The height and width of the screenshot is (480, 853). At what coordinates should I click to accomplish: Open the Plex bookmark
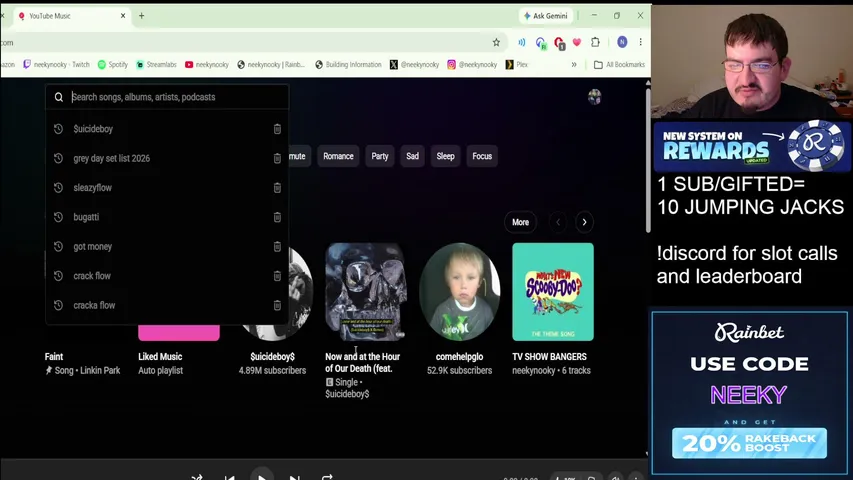click(x=517, y=64)
